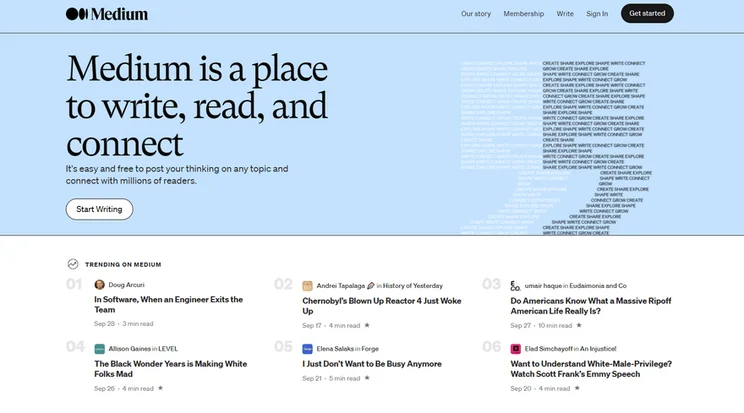This screenshot has width=744, height=413.
Task: Click the animated word-art M graphic
Action: click(556, 148)
